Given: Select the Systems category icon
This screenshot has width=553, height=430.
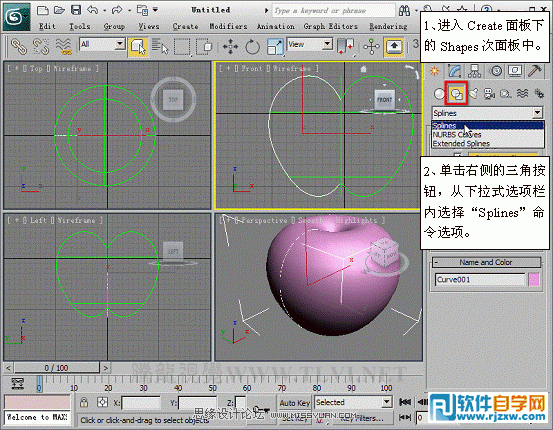Looking at the screenshot, I should 539,93.
